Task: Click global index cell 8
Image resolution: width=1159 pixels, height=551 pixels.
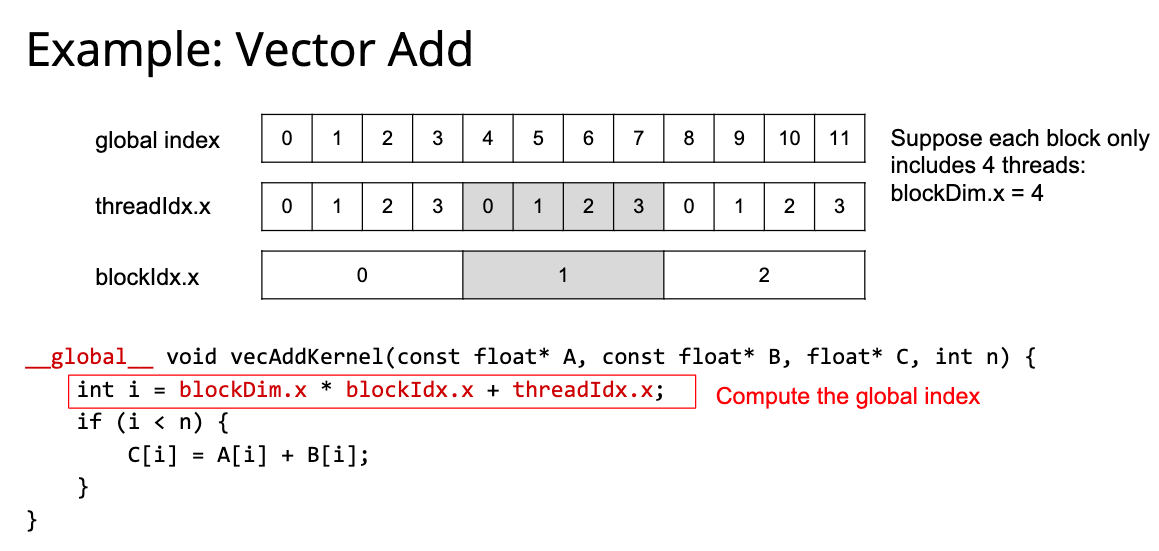Action: pyautogui.click(x=689, y=138)
